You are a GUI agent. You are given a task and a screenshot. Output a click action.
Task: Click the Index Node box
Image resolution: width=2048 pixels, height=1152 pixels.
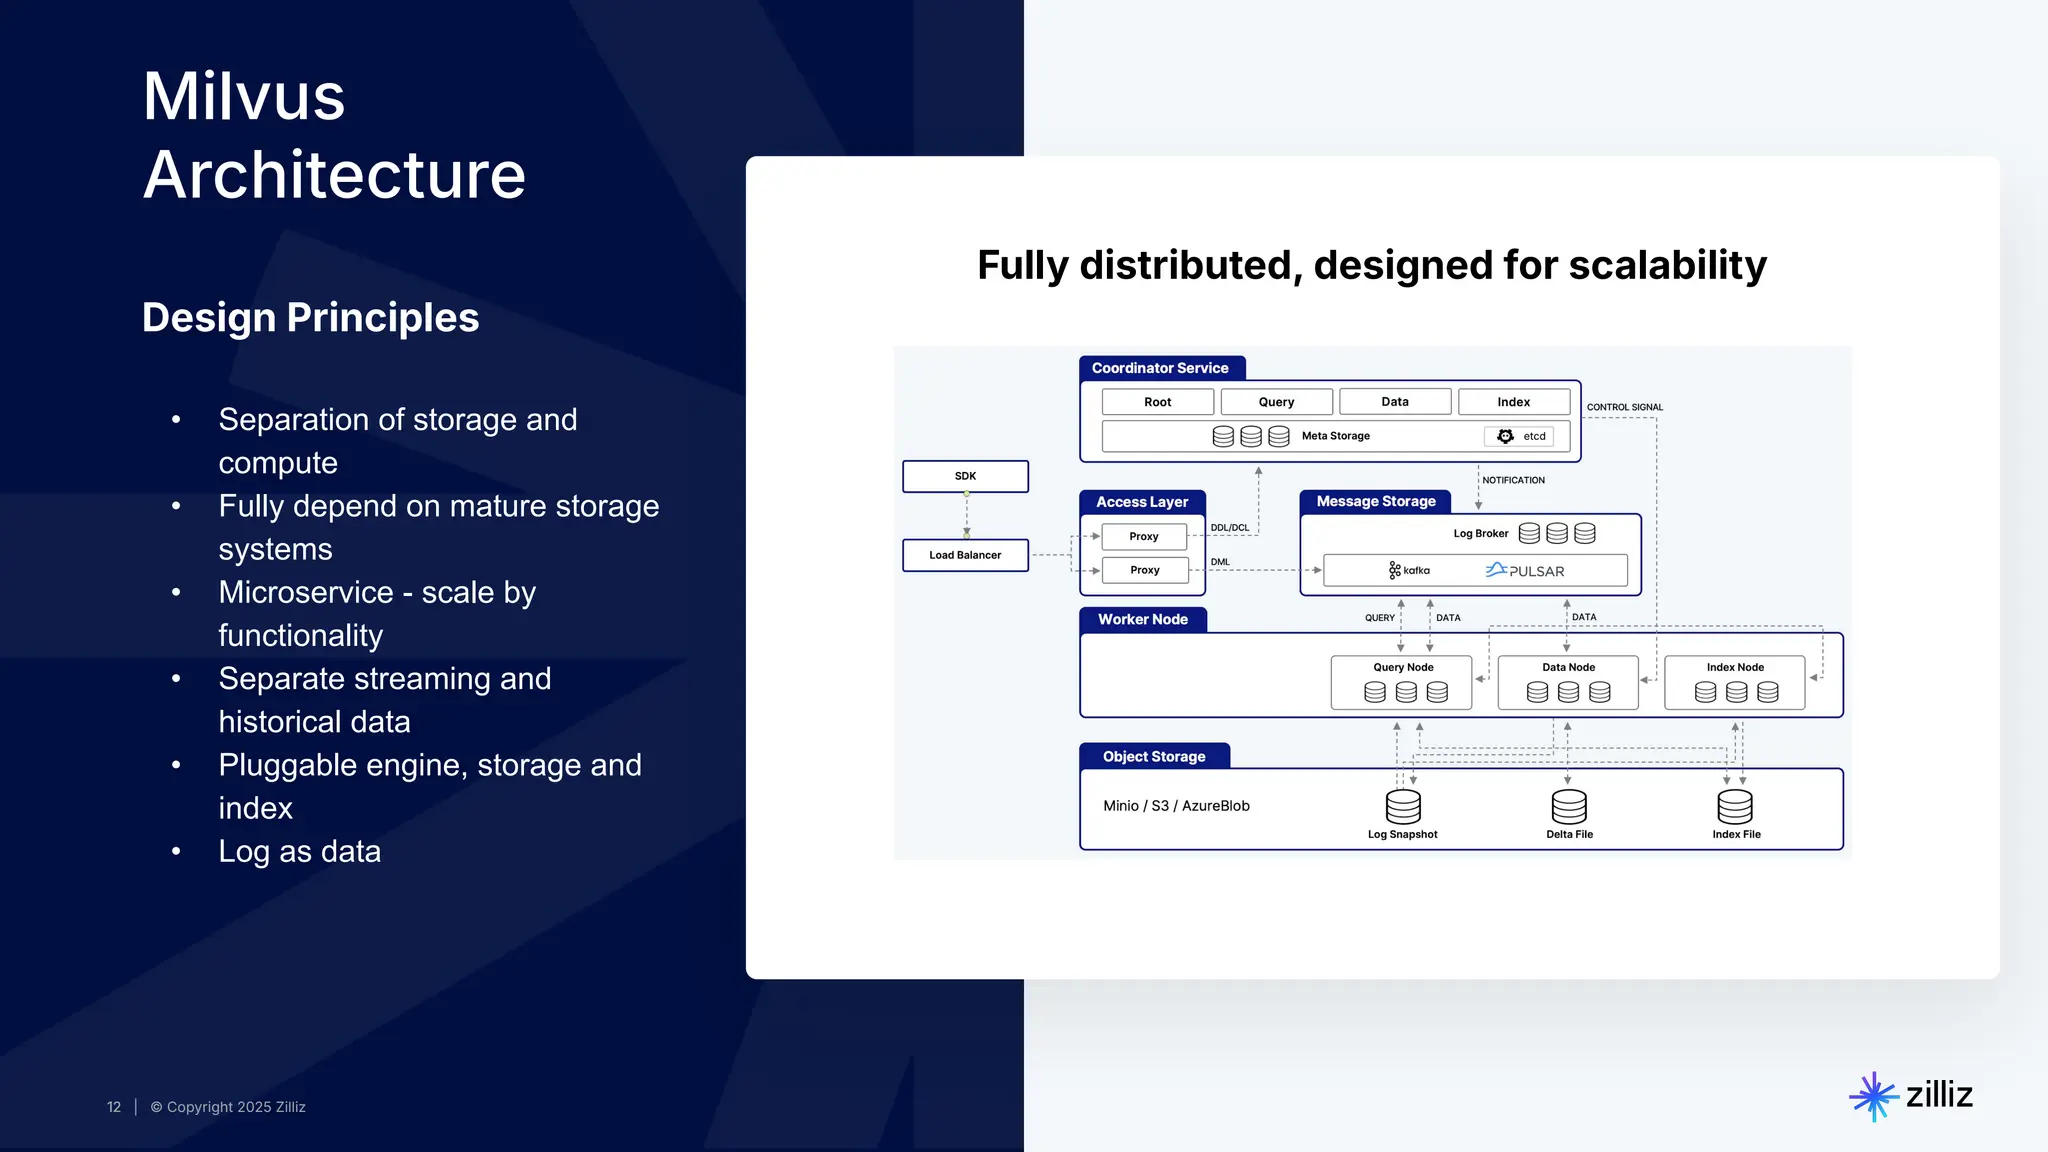tap(1735, 682)
